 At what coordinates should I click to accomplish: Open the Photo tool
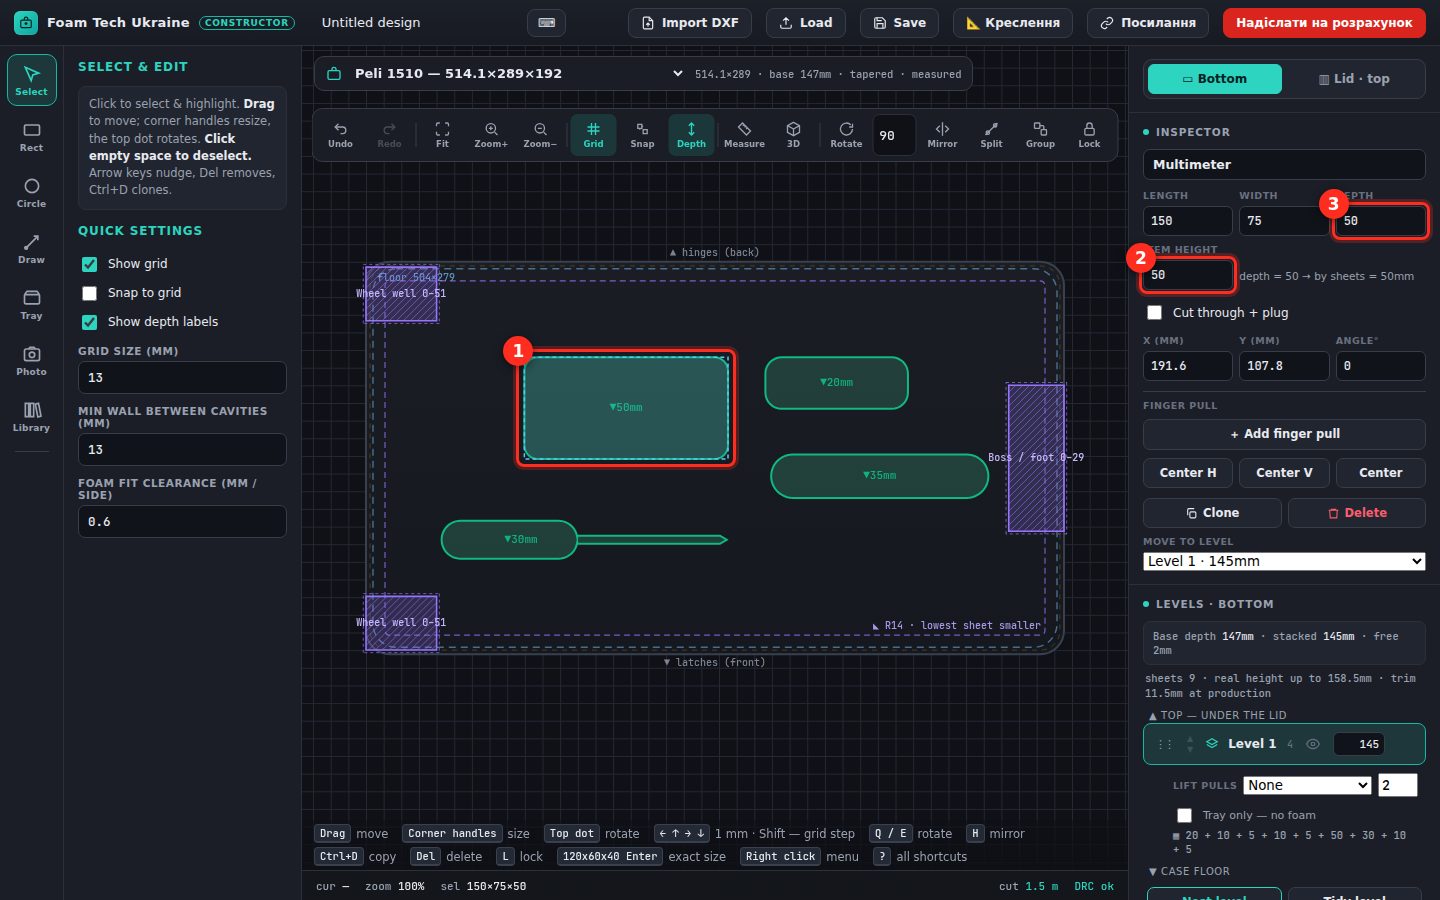click(31, 360)
